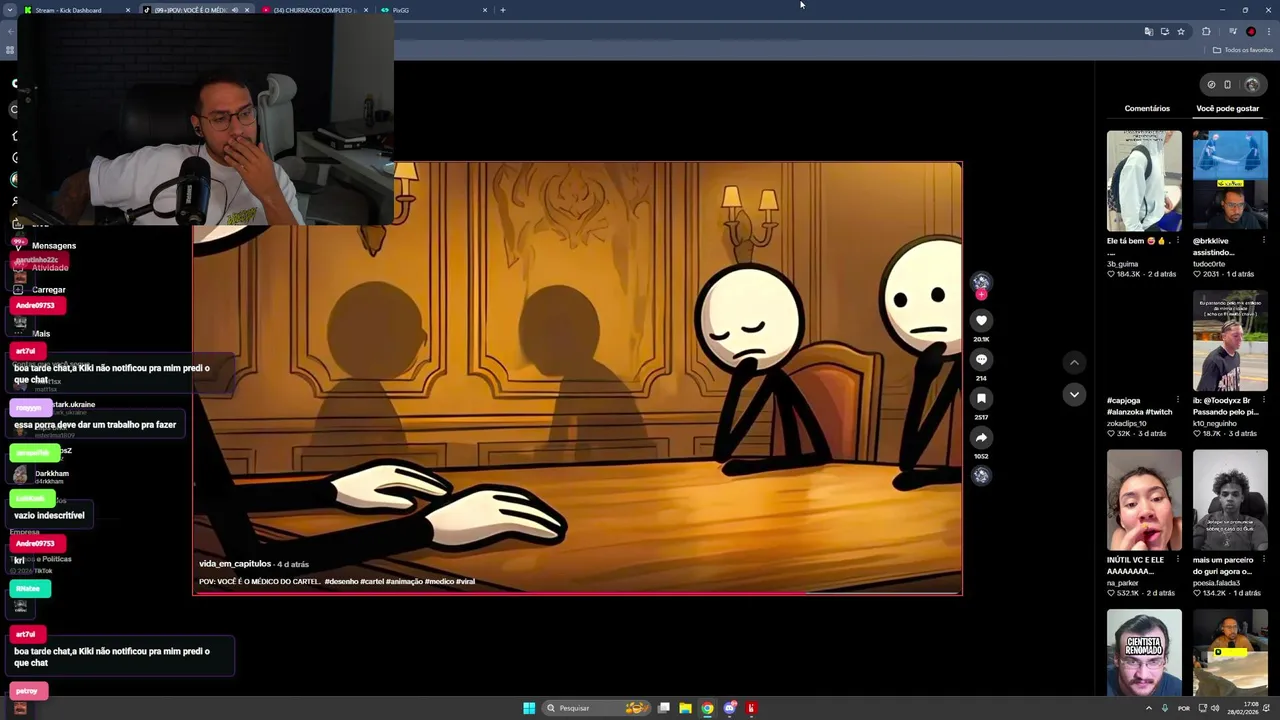This screenshot has height=720, width=1280.
Task: Open '#capjoga #alanzoka' video caption
Action: [1139, 406]
